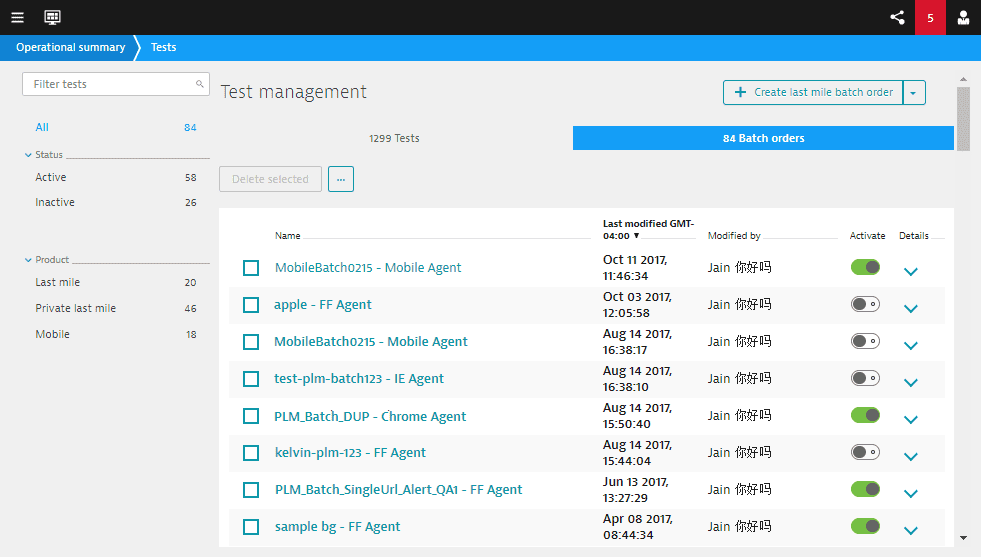Open apple - FF Agent batch order link

[323, 305]
